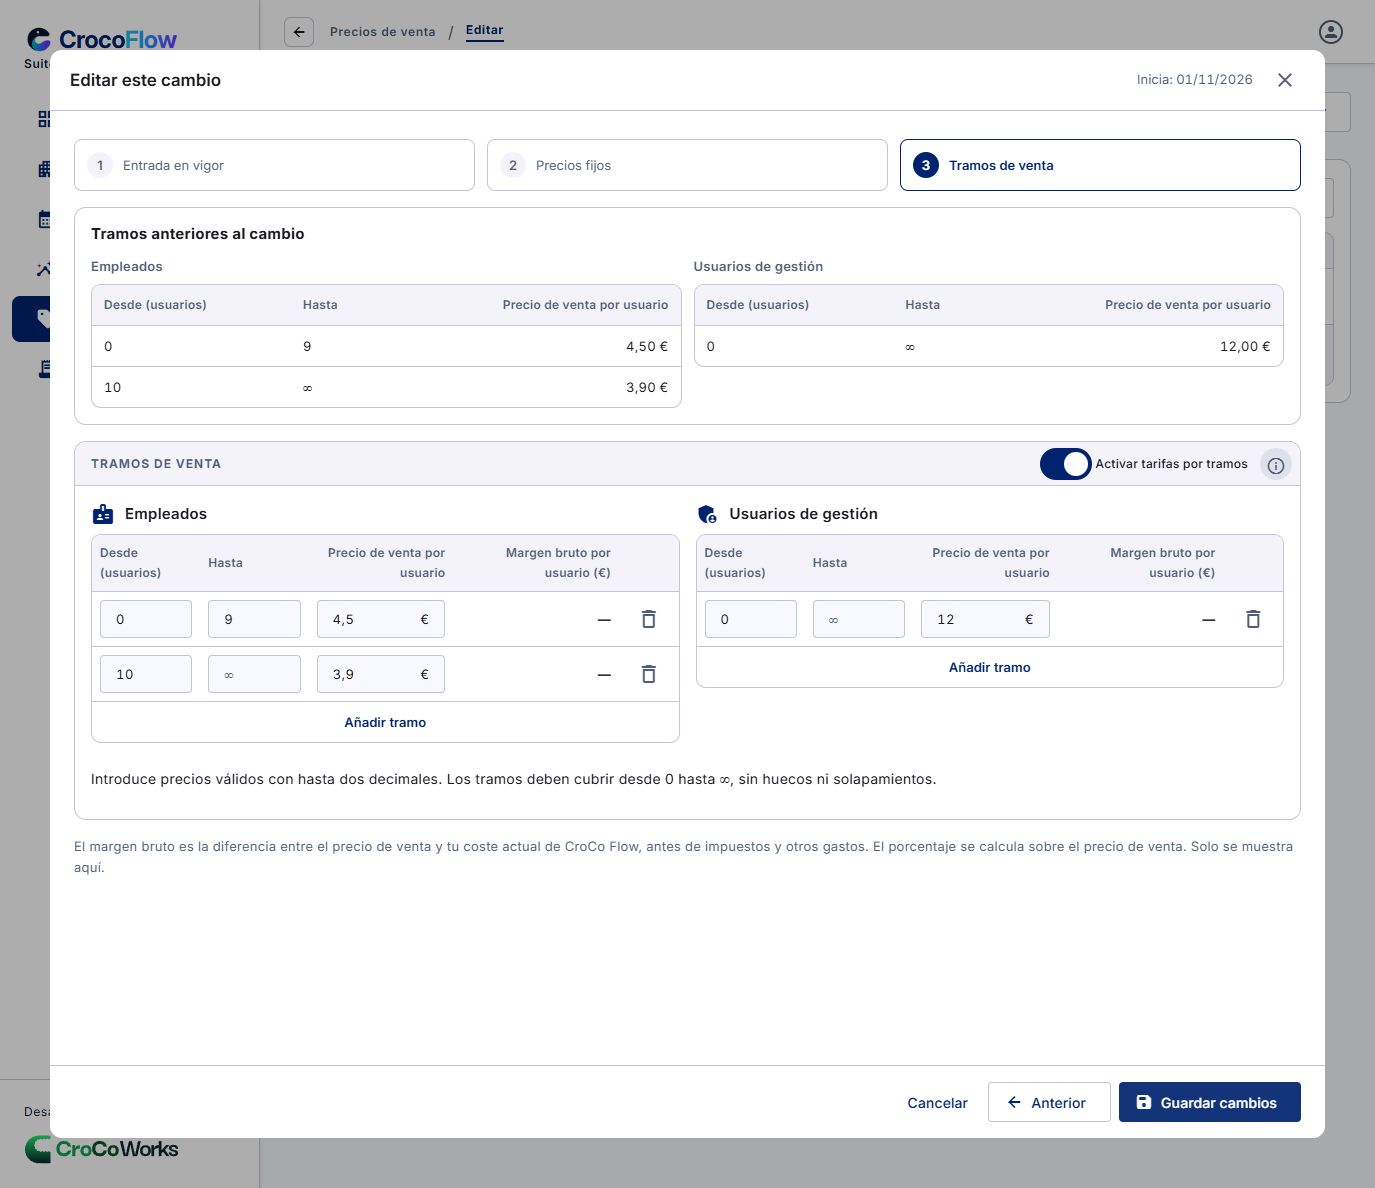Viewport: 1375px width, 1188px height.
Task: Click the 12,00 € previous price cell
Action: [x=1245, y=346]
